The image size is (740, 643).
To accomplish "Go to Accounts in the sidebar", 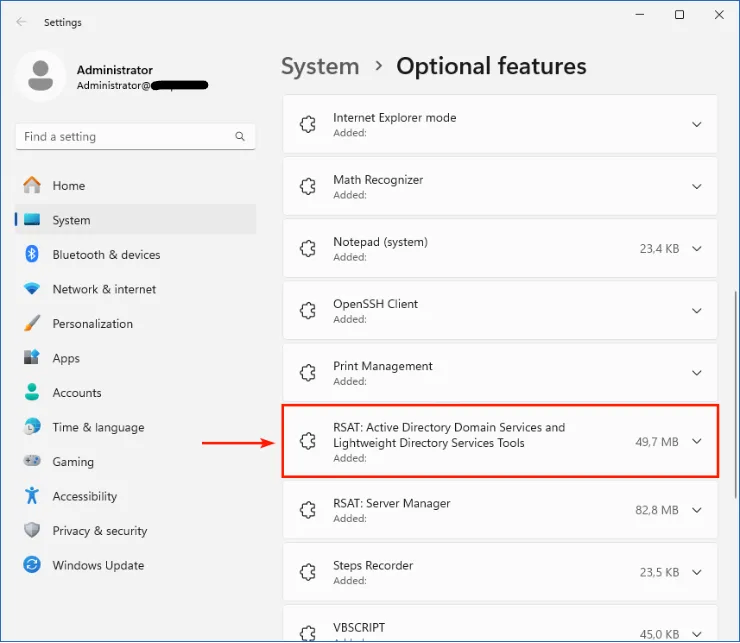I will (77, 393).
